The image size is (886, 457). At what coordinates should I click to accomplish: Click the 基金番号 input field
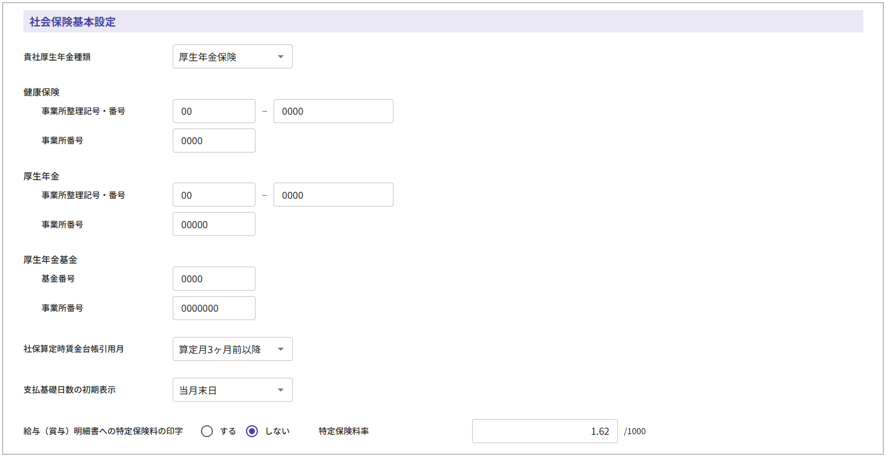click(214, 279)
